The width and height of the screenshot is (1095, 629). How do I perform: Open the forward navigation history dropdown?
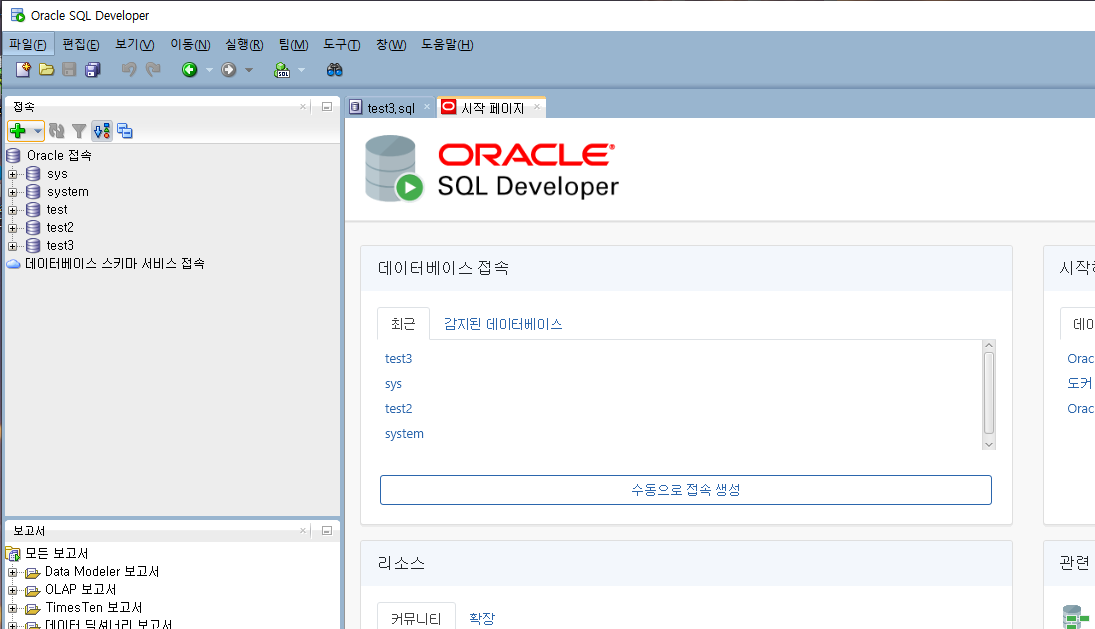pos(249,70)
